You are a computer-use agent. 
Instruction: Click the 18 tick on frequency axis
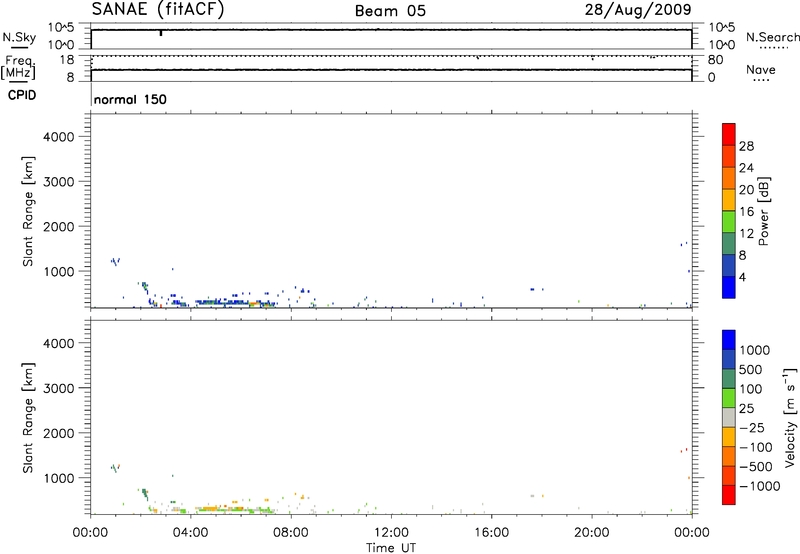pyautogui.click(x=67, y=60)
